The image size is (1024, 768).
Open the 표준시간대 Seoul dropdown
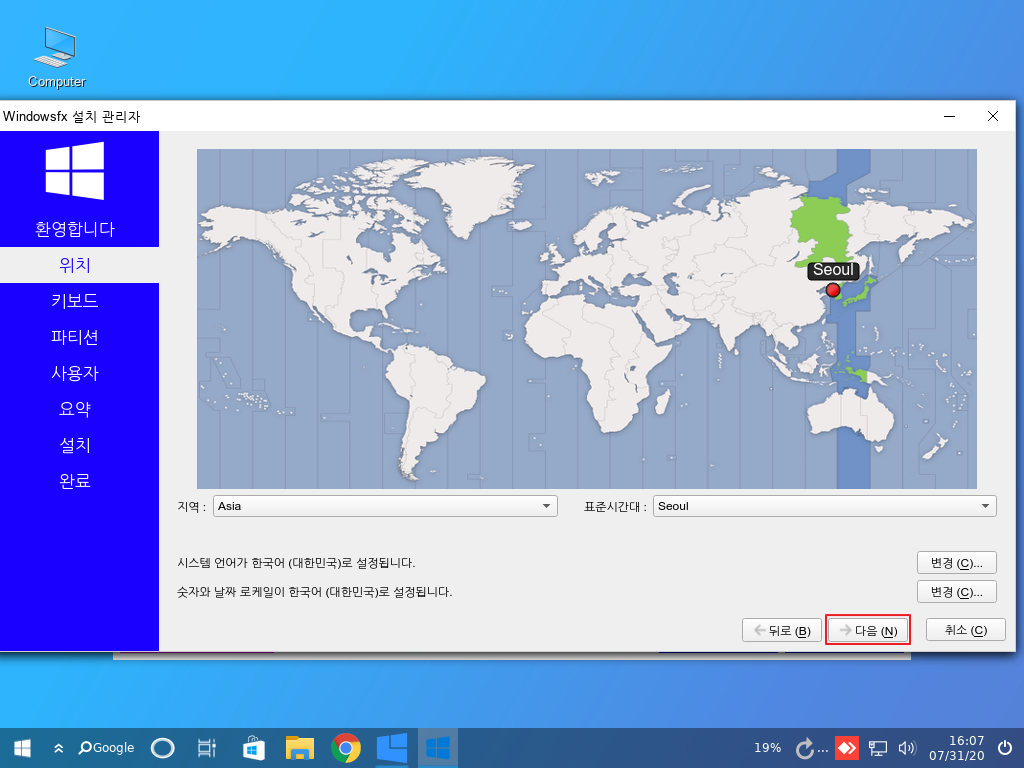point(825,506)
